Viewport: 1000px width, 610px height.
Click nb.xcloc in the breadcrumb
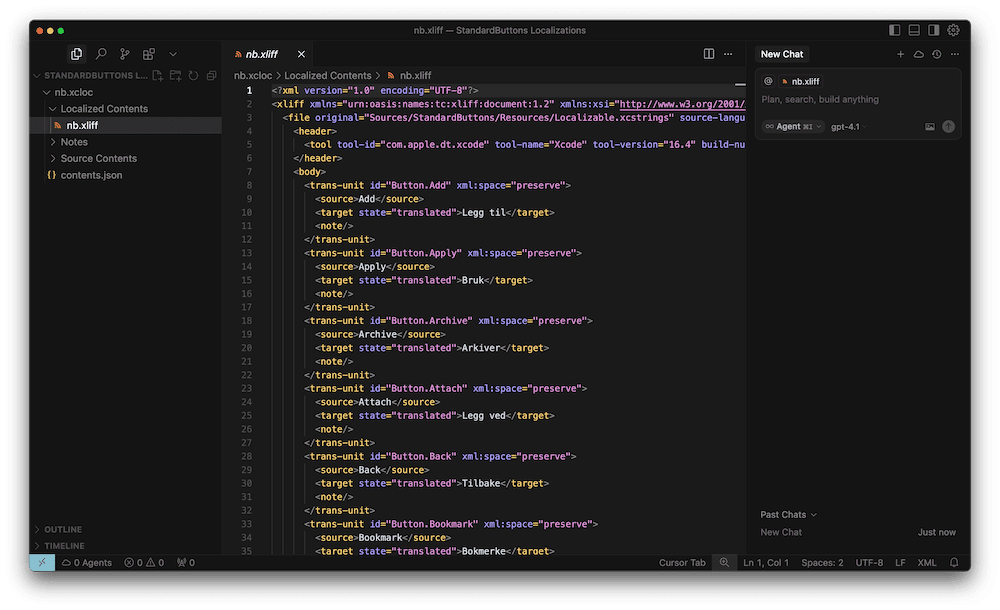(x=253, y=75)
